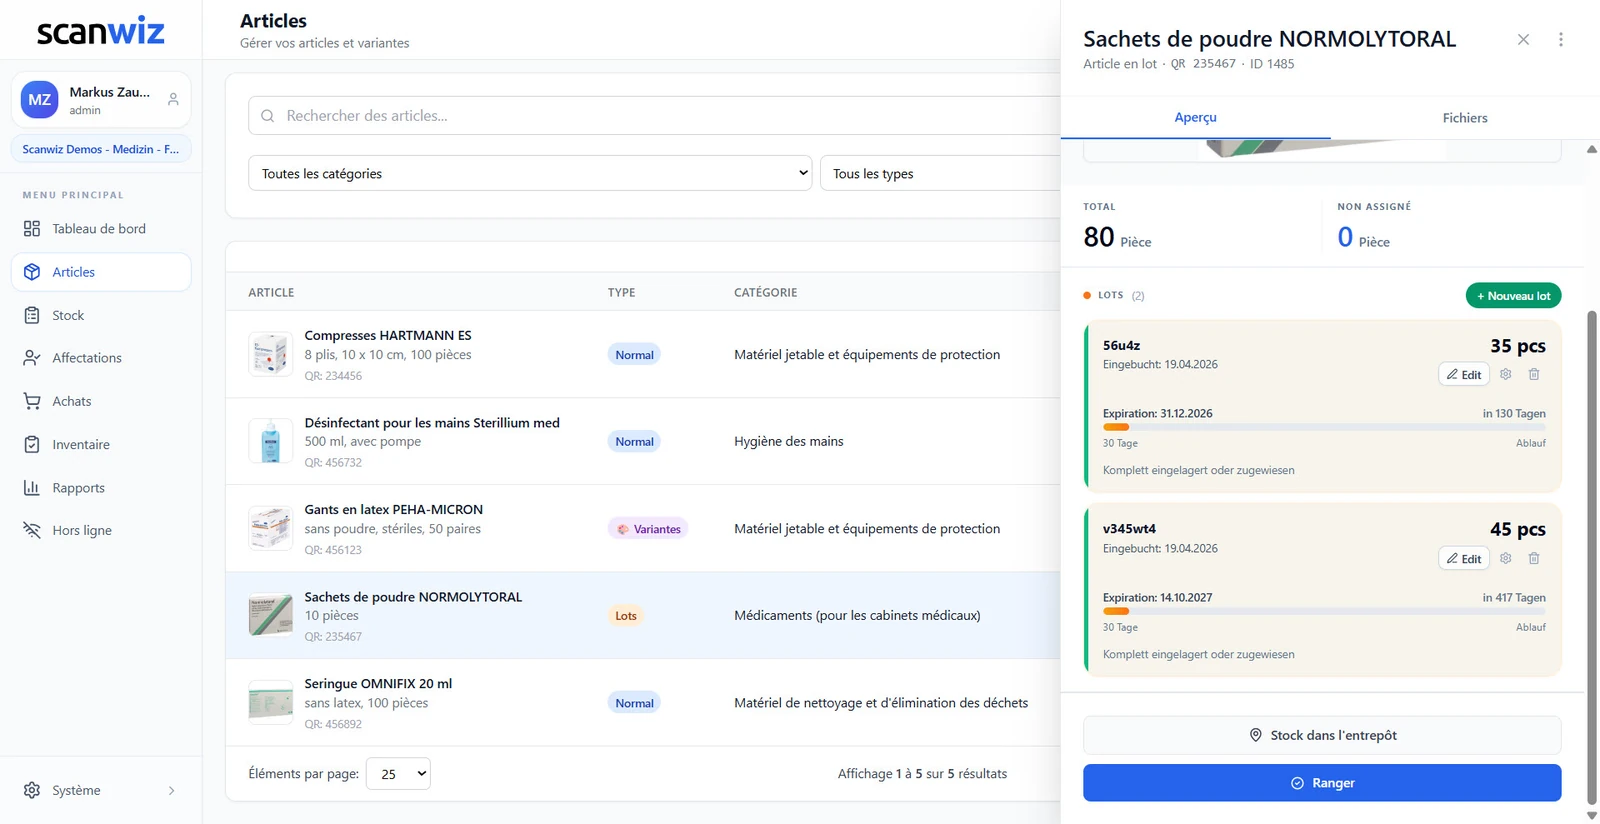Close the NORMOLYTORAL detail panel

pos(1523,40)
